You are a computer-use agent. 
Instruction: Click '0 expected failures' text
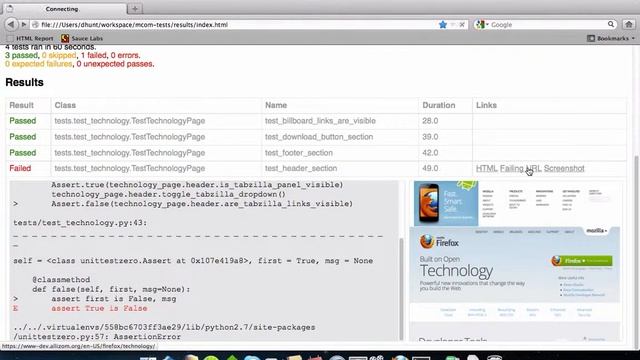click(39, 64)
